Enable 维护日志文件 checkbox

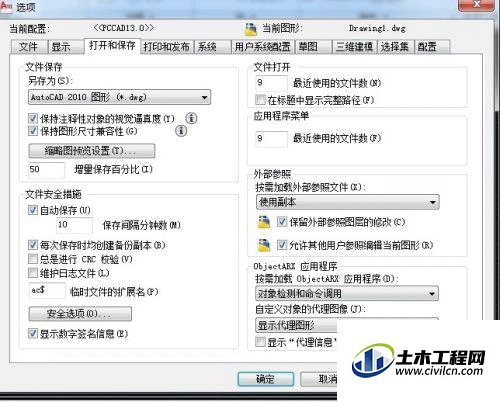[33, 273]
